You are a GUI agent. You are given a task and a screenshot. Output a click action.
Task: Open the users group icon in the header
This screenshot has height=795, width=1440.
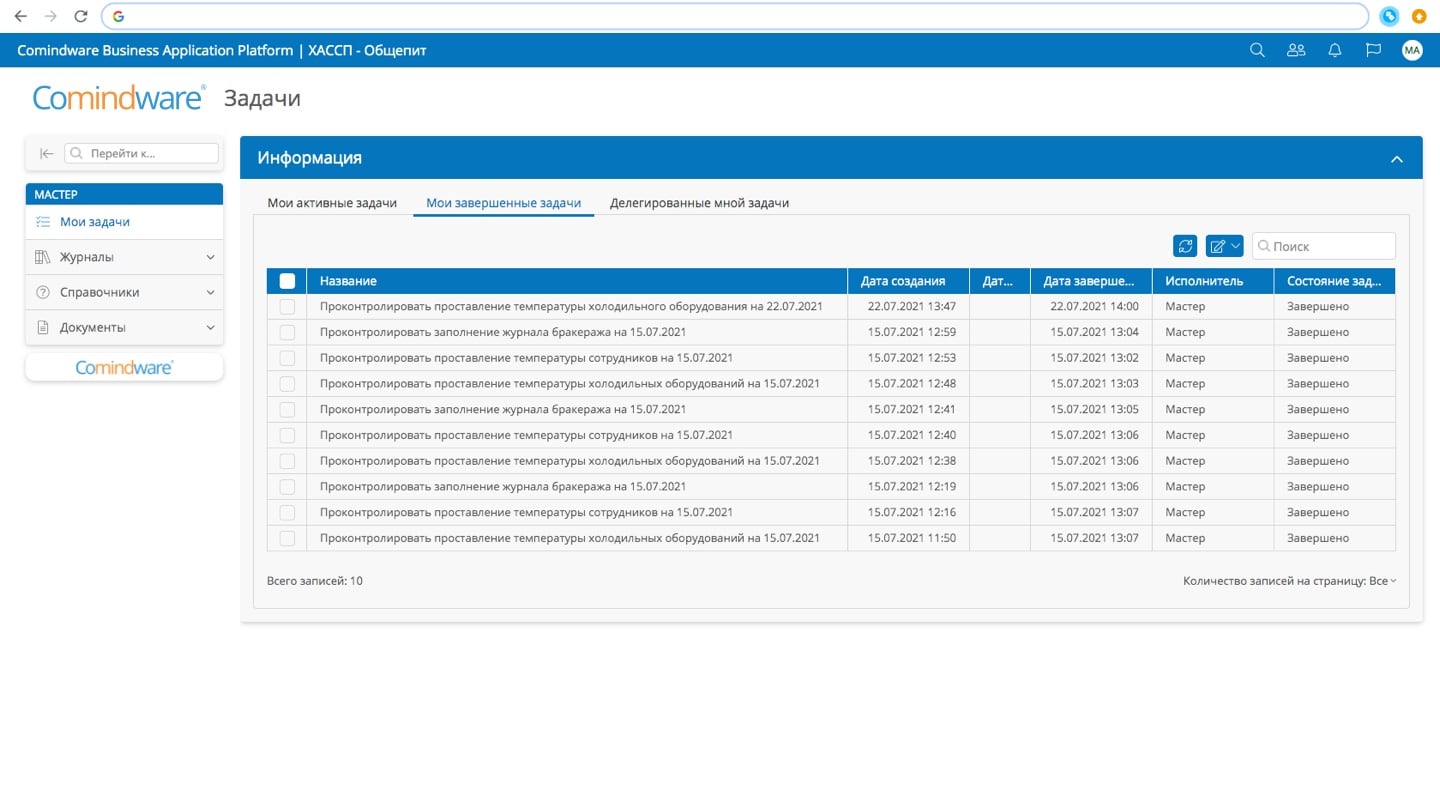[x=1296, y=50]
